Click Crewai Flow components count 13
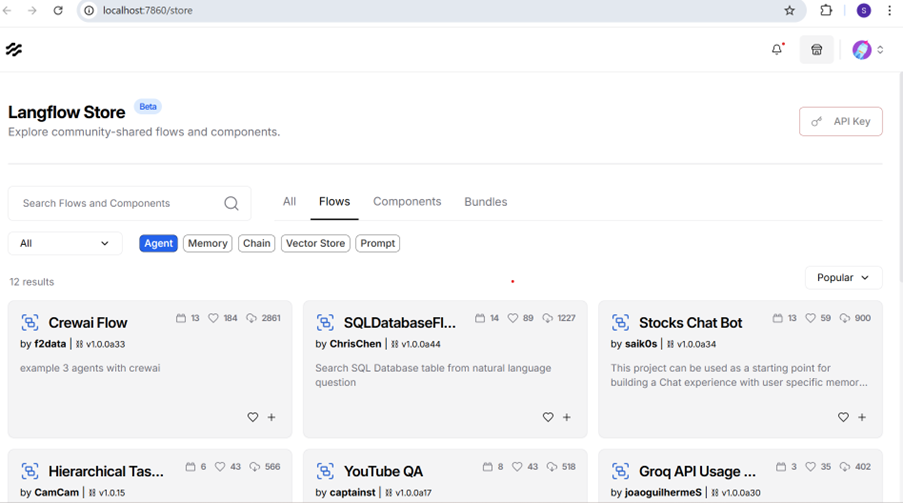 click(195, 318)
